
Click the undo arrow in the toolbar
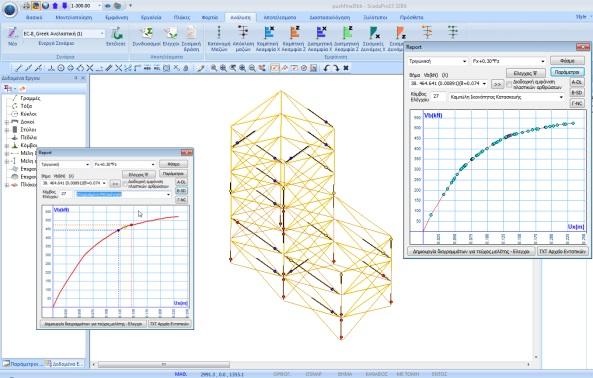pos(326,68)
